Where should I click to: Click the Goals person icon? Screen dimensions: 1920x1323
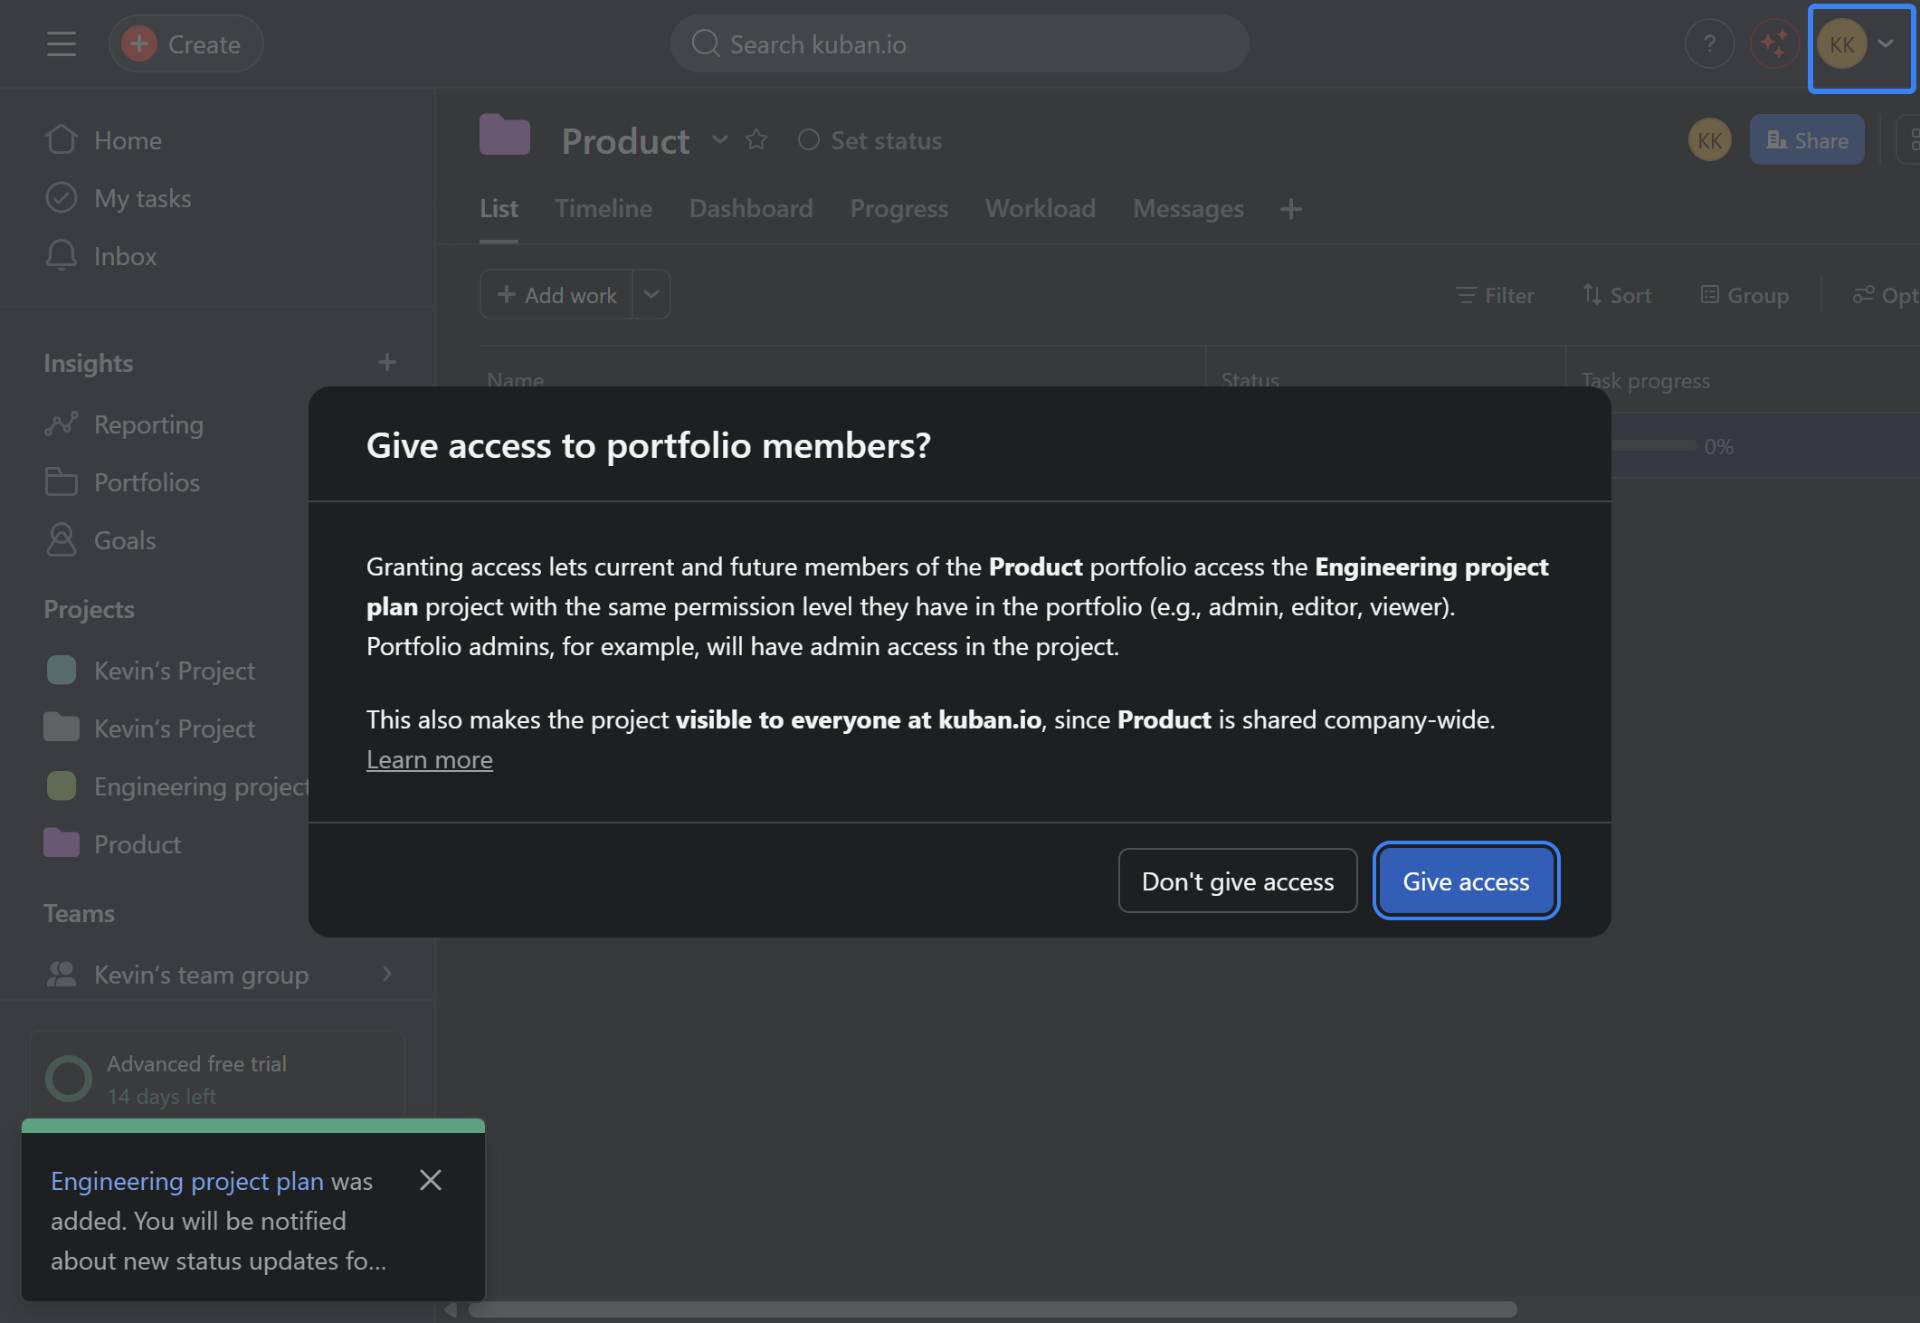[x=61, y=540]
